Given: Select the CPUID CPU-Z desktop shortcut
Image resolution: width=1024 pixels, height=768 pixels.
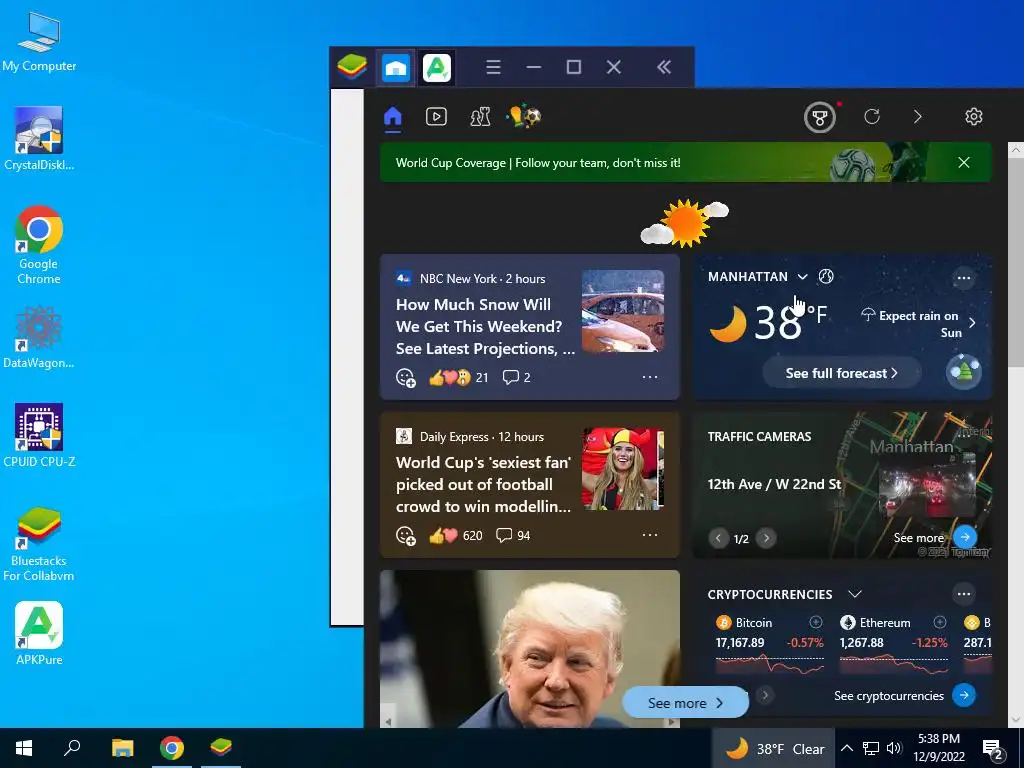Looking at the screenshot, I should [x=39, y=436].
